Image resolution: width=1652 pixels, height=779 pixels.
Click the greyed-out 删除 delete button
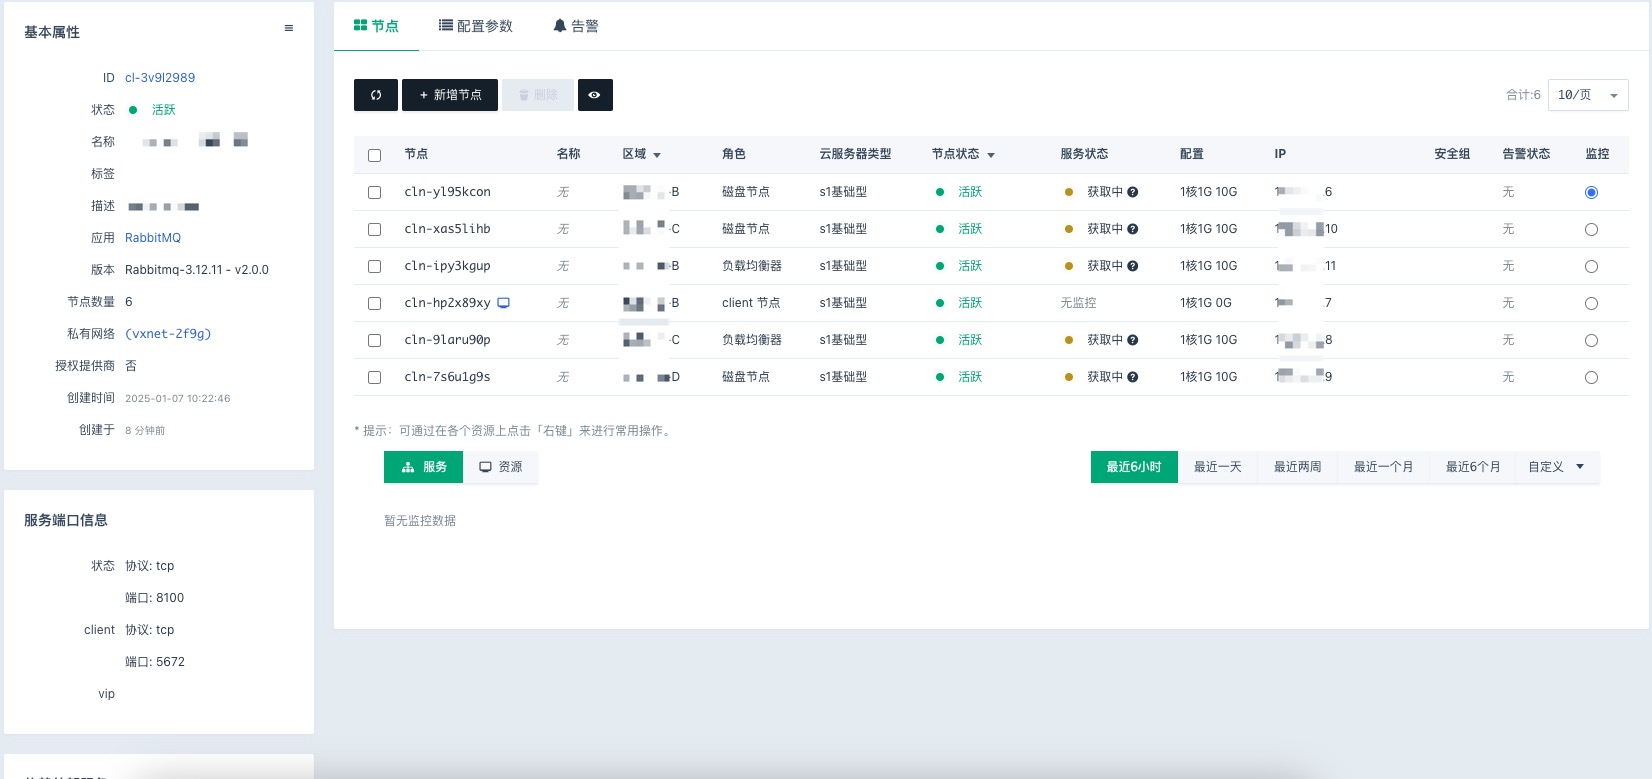pos(538,95)
